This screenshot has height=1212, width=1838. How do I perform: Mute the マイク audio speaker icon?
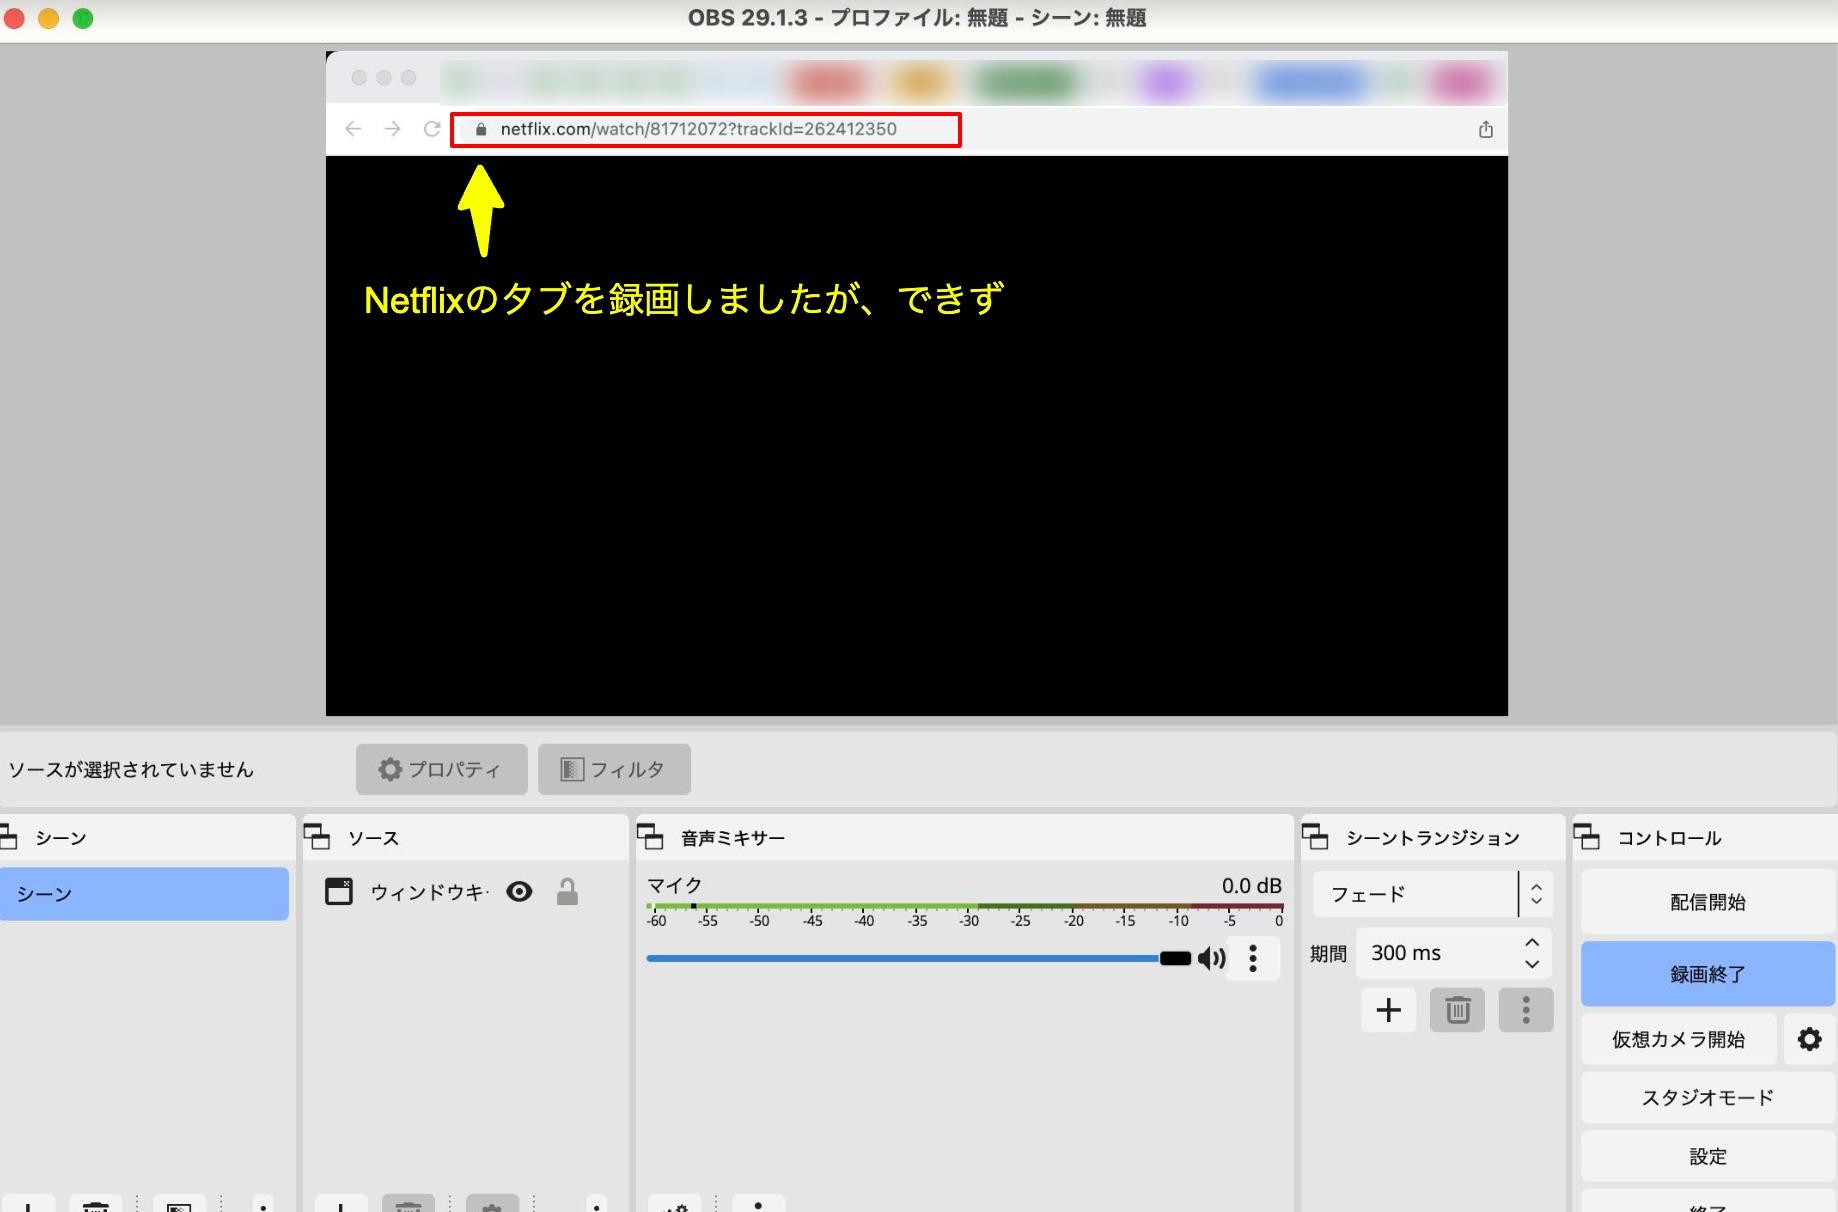(x=1212, y=958)
